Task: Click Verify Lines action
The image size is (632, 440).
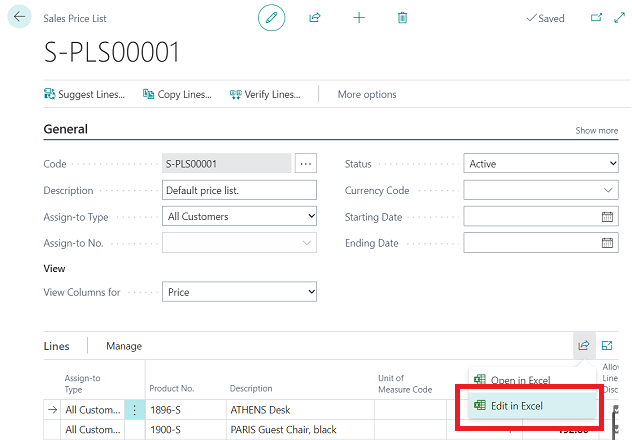Action: pos(265,94)
